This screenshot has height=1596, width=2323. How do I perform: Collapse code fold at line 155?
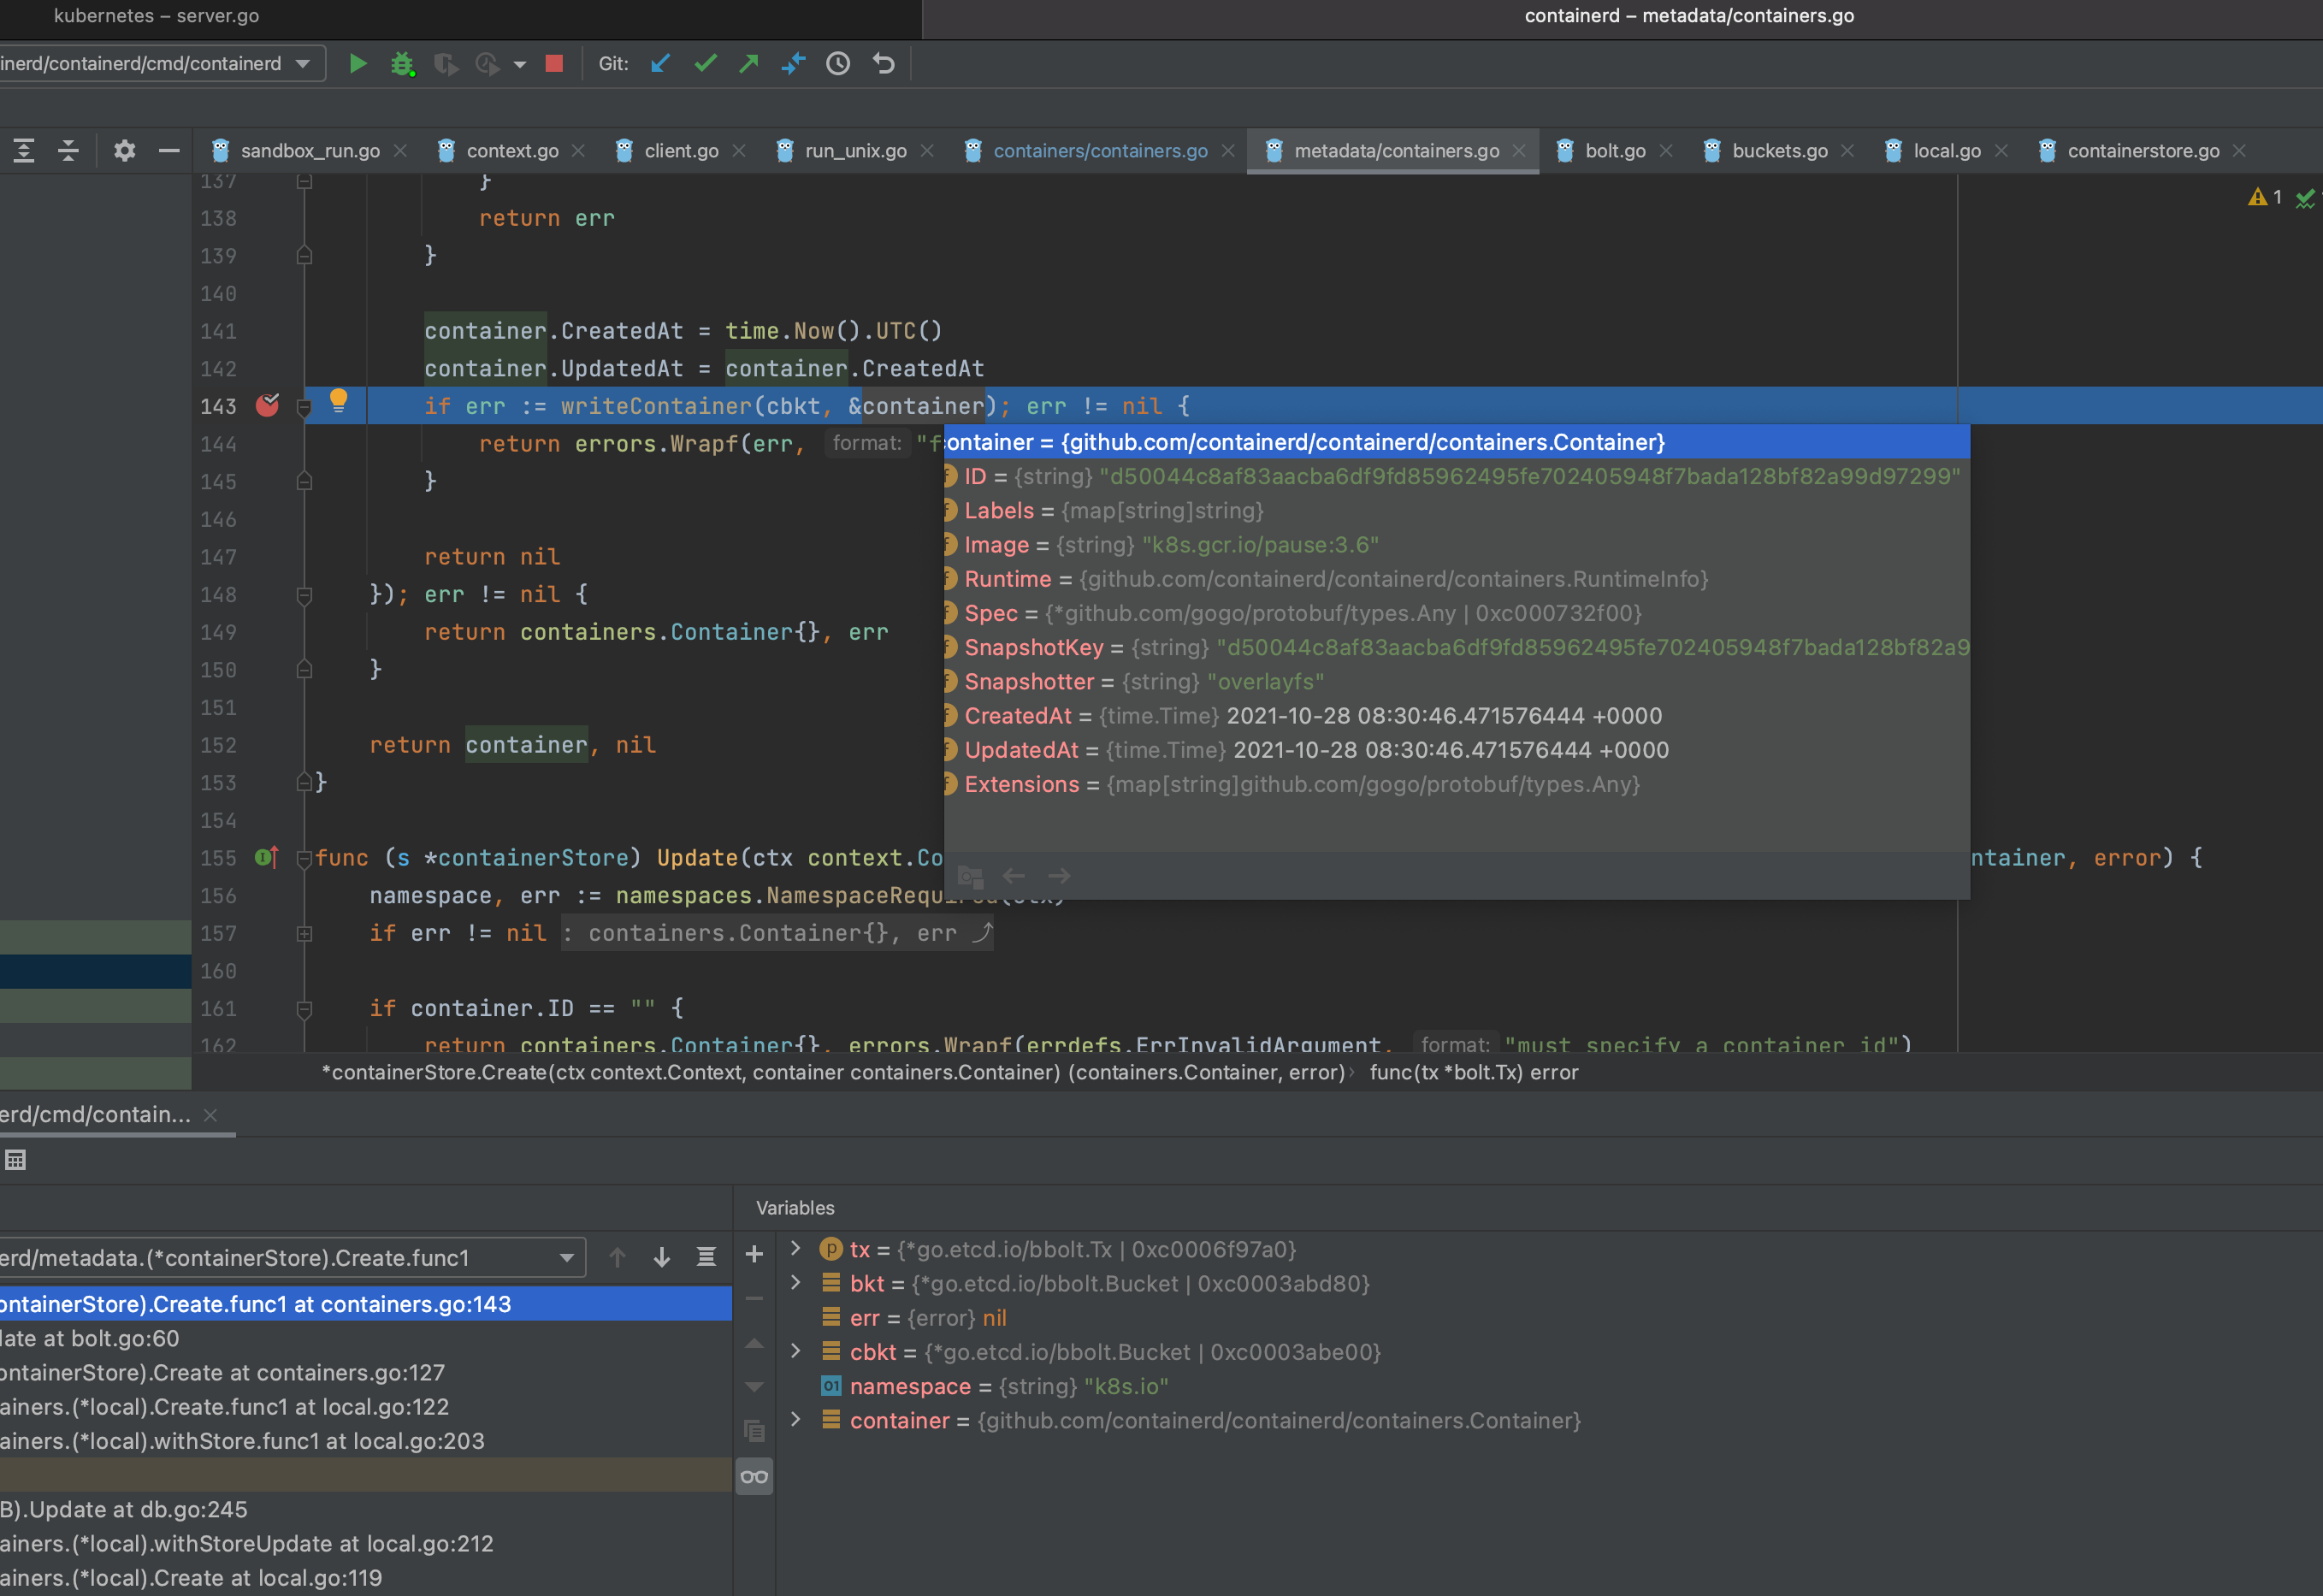pos(304,858)
